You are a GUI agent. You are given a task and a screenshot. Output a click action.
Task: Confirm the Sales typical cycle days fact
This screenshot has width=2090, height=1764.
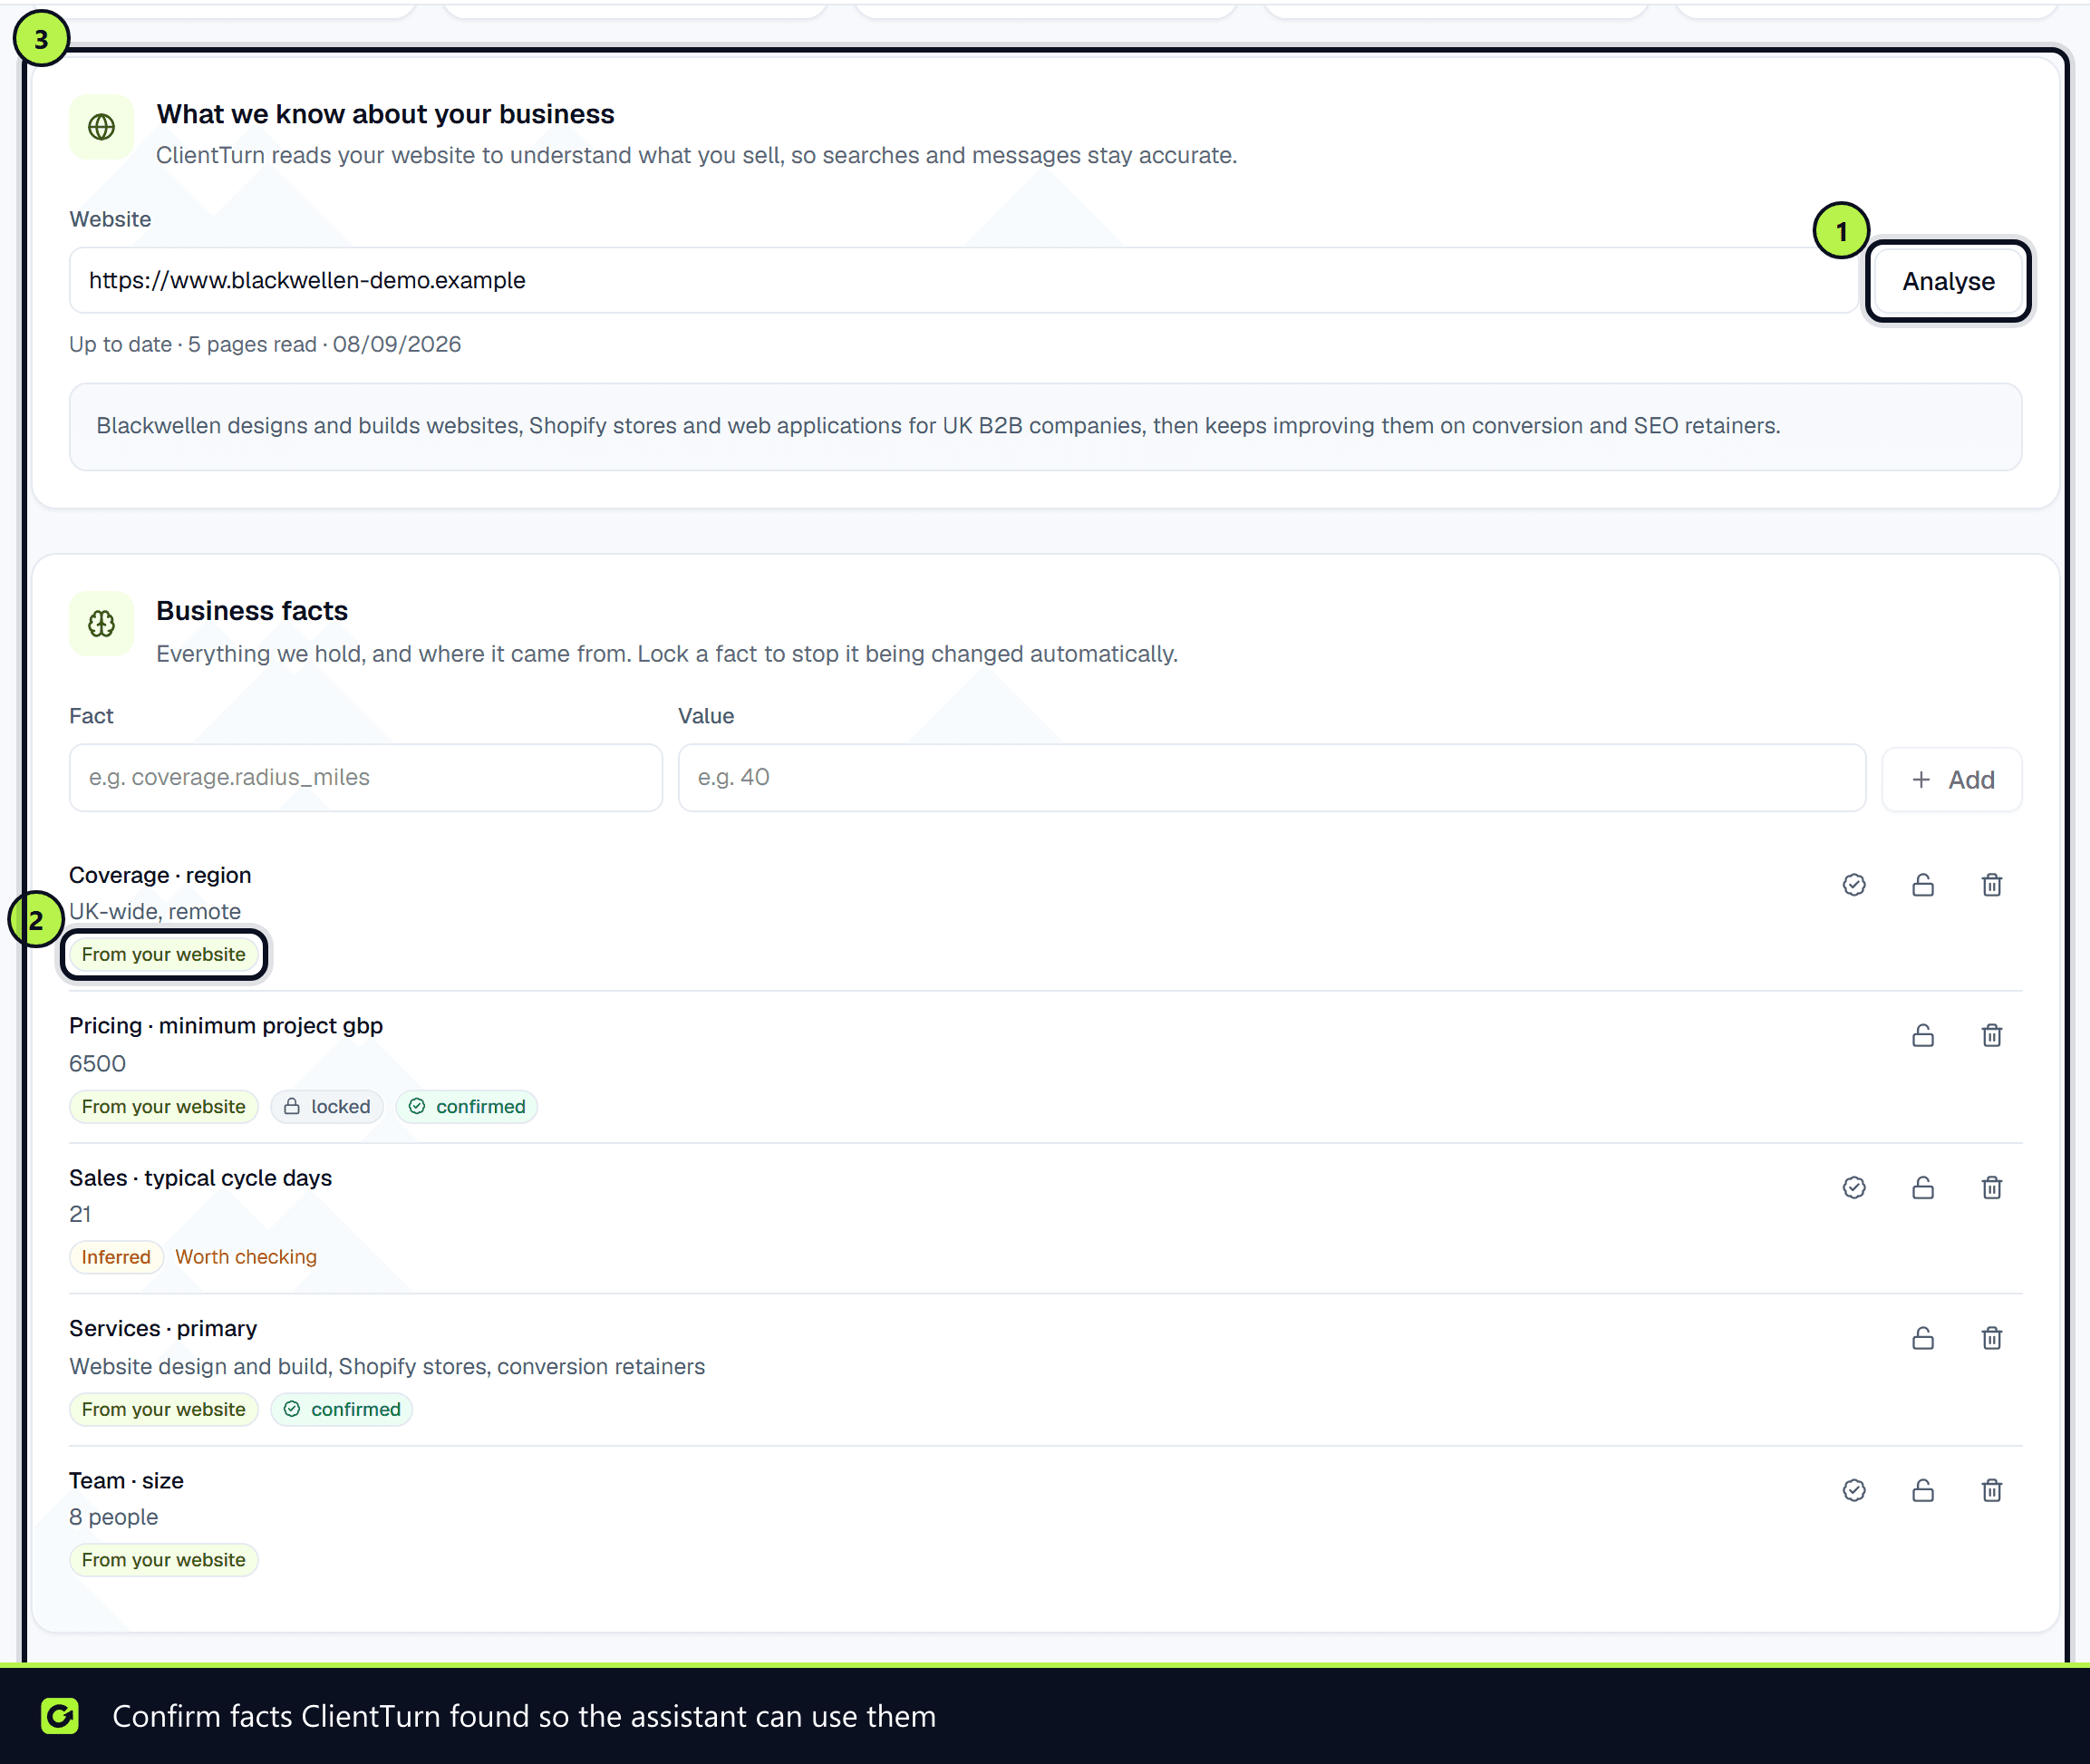pyautogui.click(x=1854, y=1187)
